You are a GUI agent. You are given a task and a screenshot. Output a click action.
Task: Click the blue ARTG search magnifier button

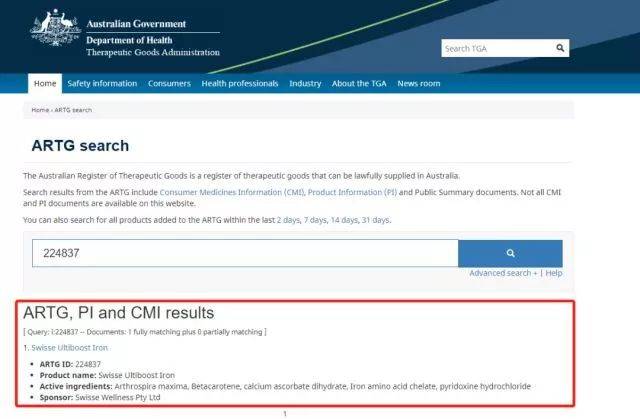coord(510,253)
